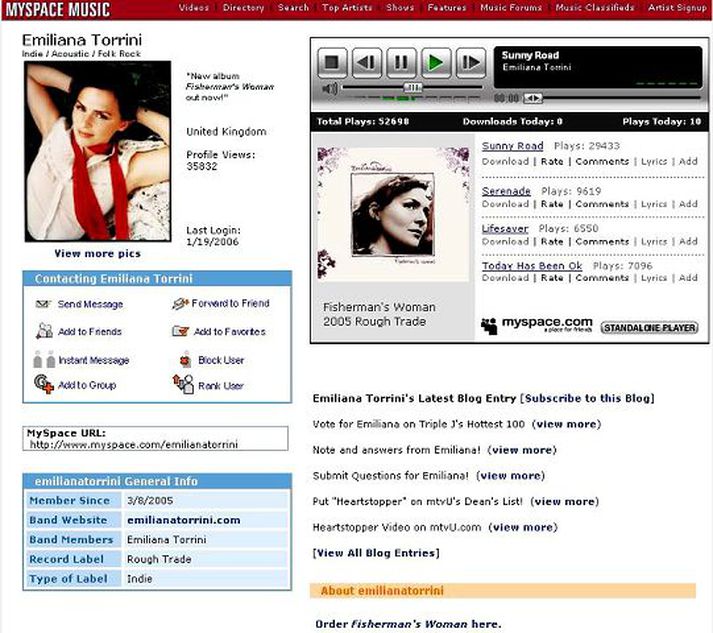Select the Sunny Road song title
This screenshot has width=713, height=633.
pos(512,146)
